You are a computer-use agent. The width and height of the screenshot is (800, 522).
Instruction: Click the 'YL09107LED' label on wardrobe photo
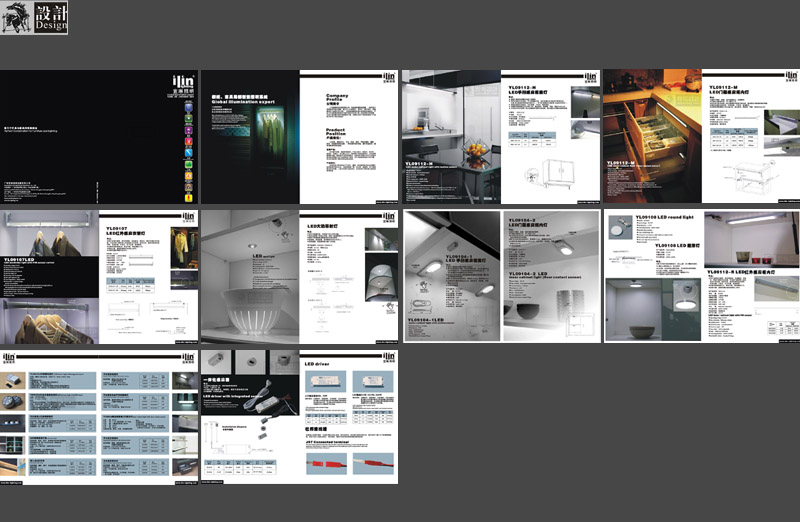pyautogui.click(x=19, y=260)
